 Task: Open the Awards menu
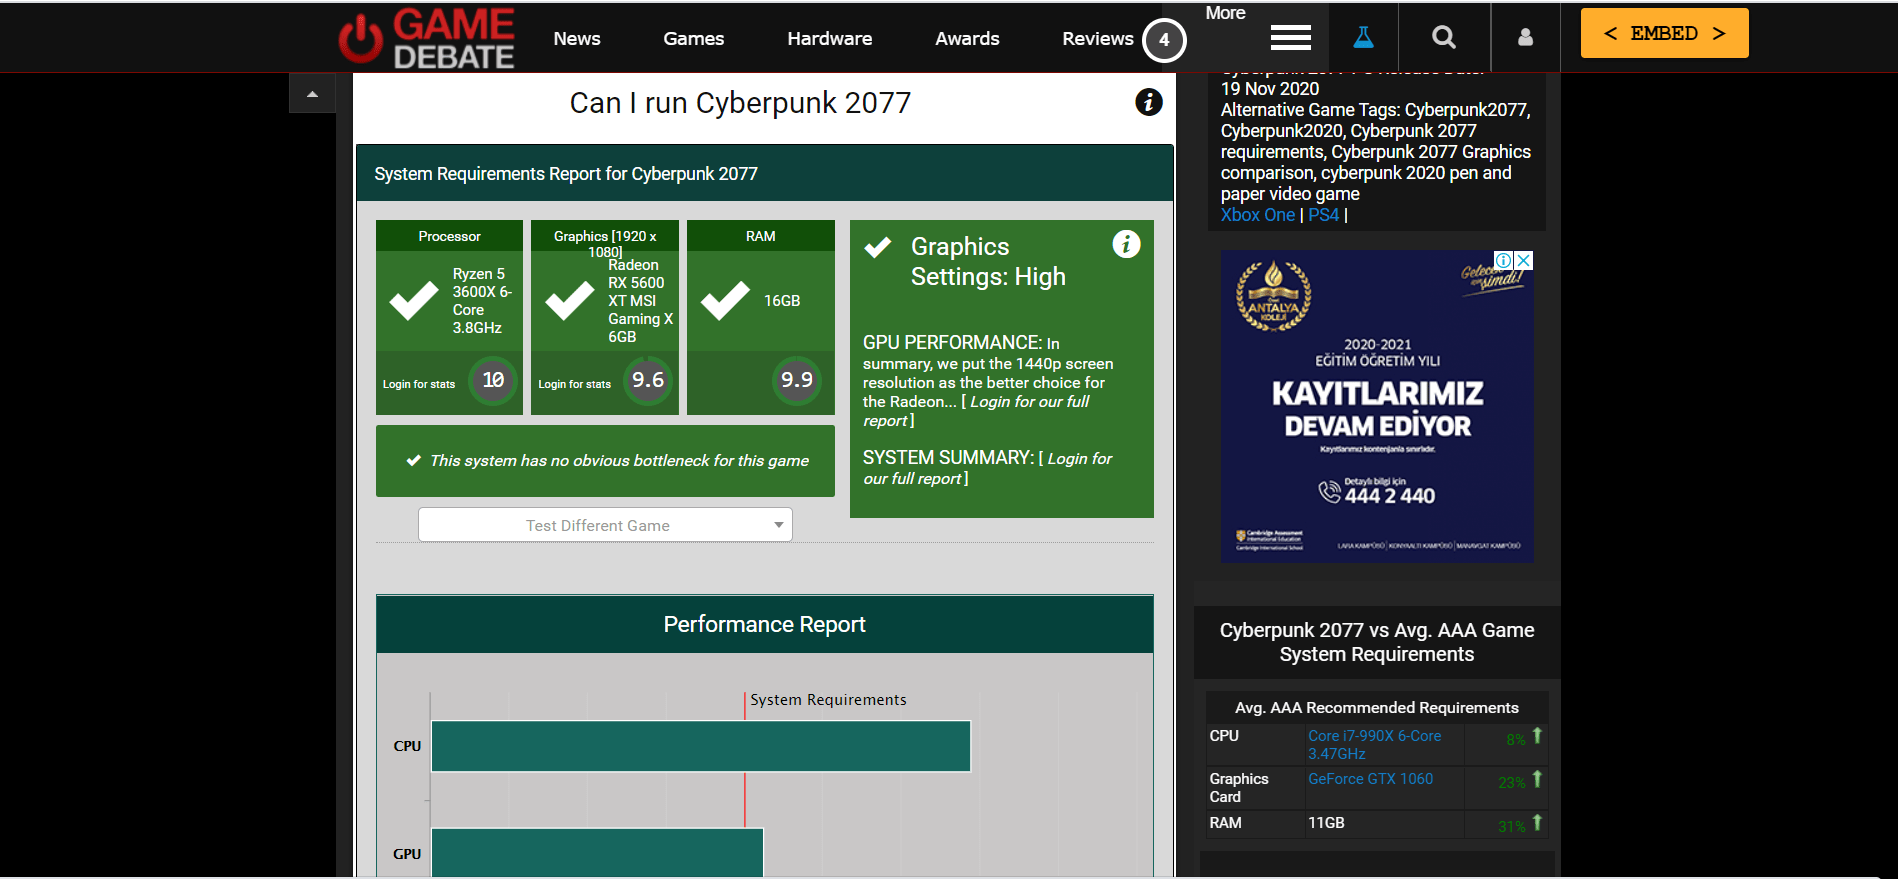[967, 39]
